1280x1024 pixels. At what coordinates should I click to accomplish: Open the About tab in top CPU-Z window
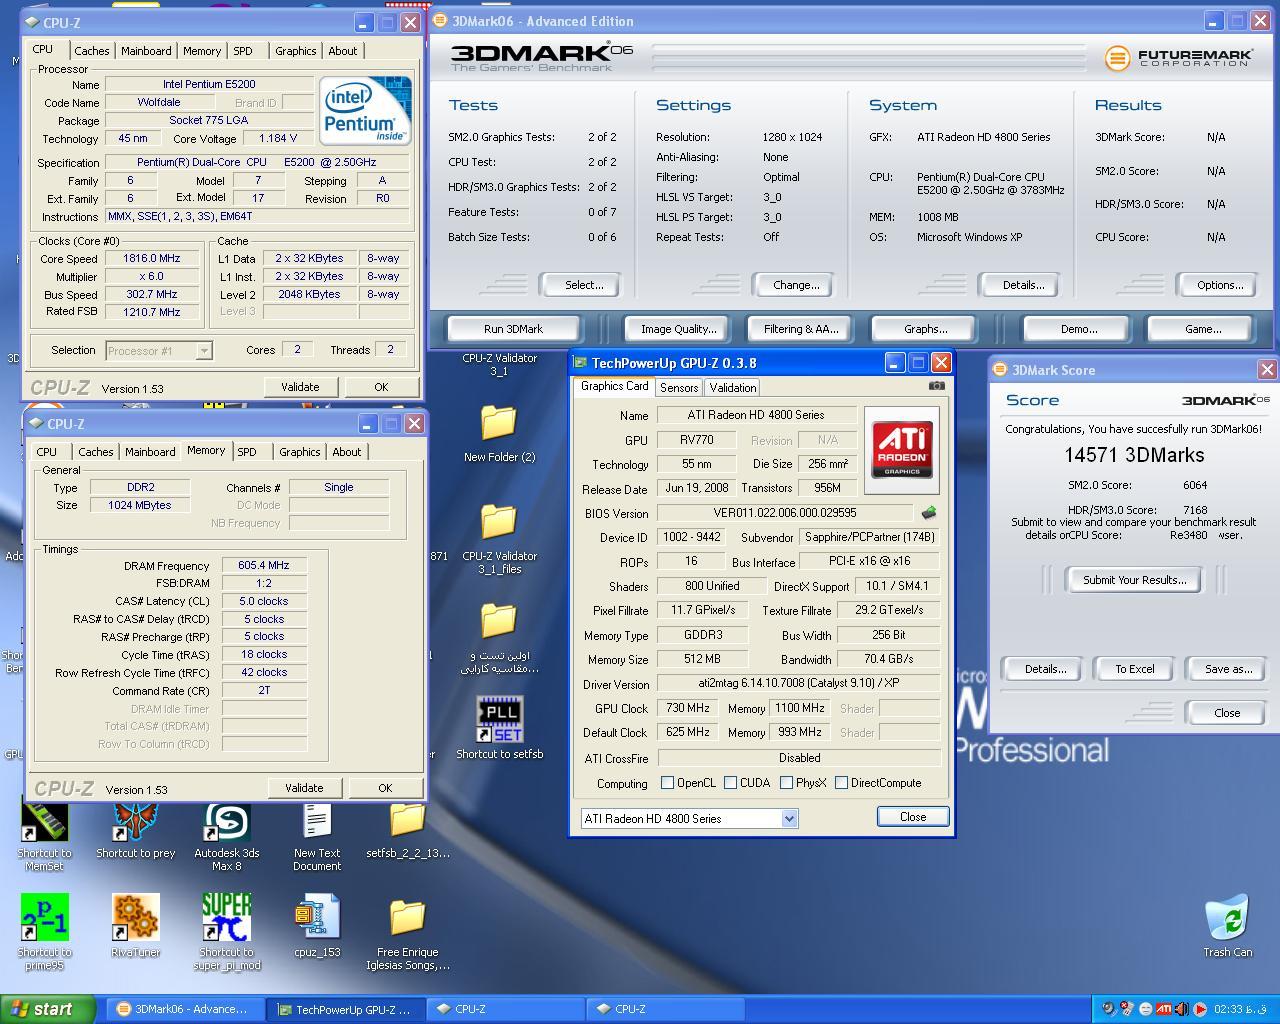(x=343, y=51)
